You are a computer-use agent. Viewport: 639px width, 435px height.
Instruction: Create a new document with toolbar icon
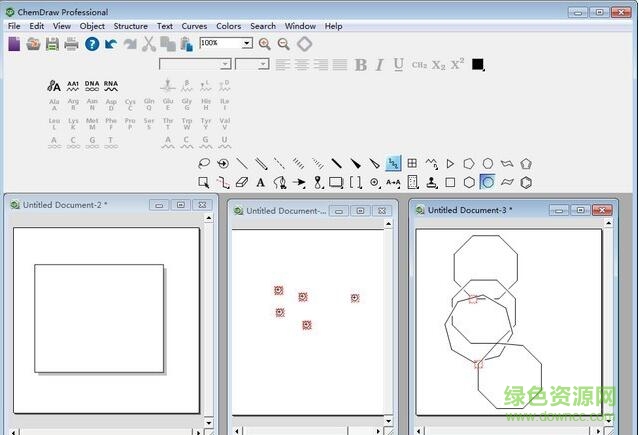[14, 44]
